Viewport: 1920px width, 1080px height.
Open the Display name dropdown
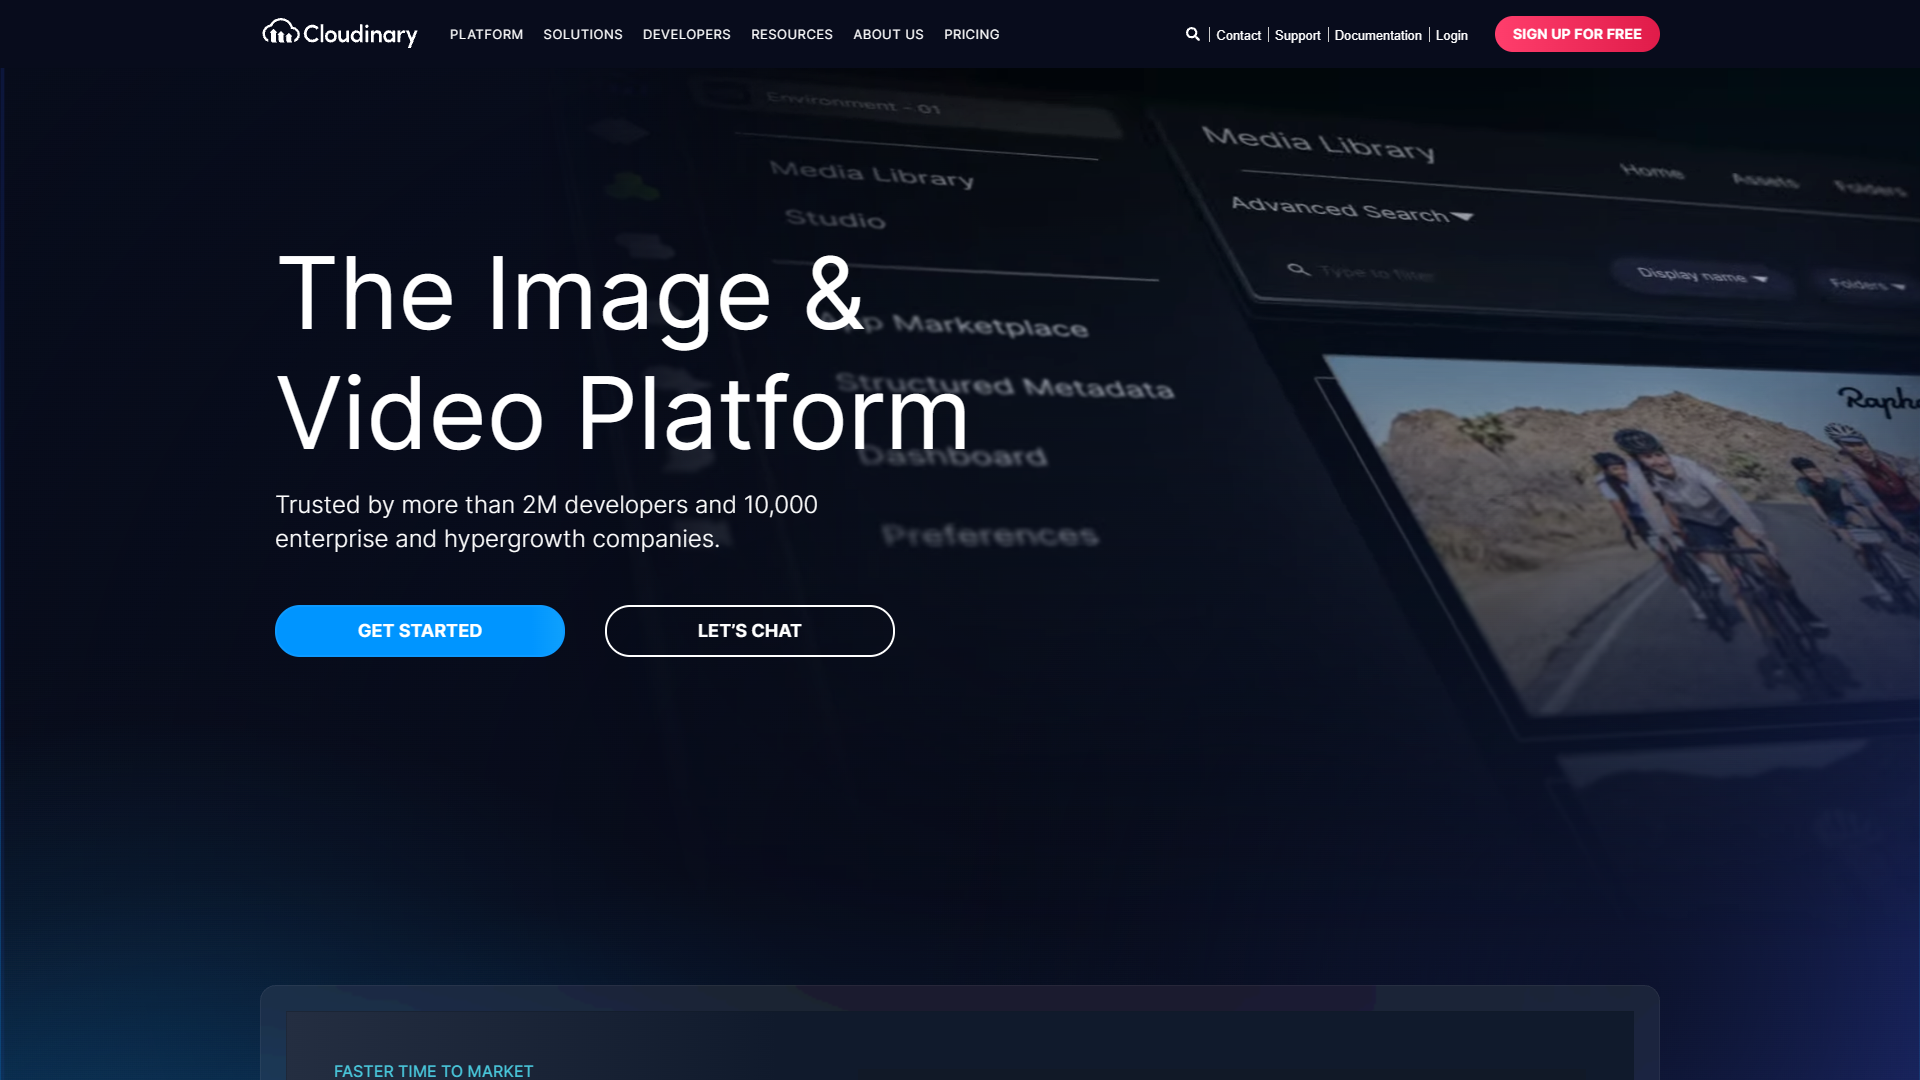point(1701,277)
